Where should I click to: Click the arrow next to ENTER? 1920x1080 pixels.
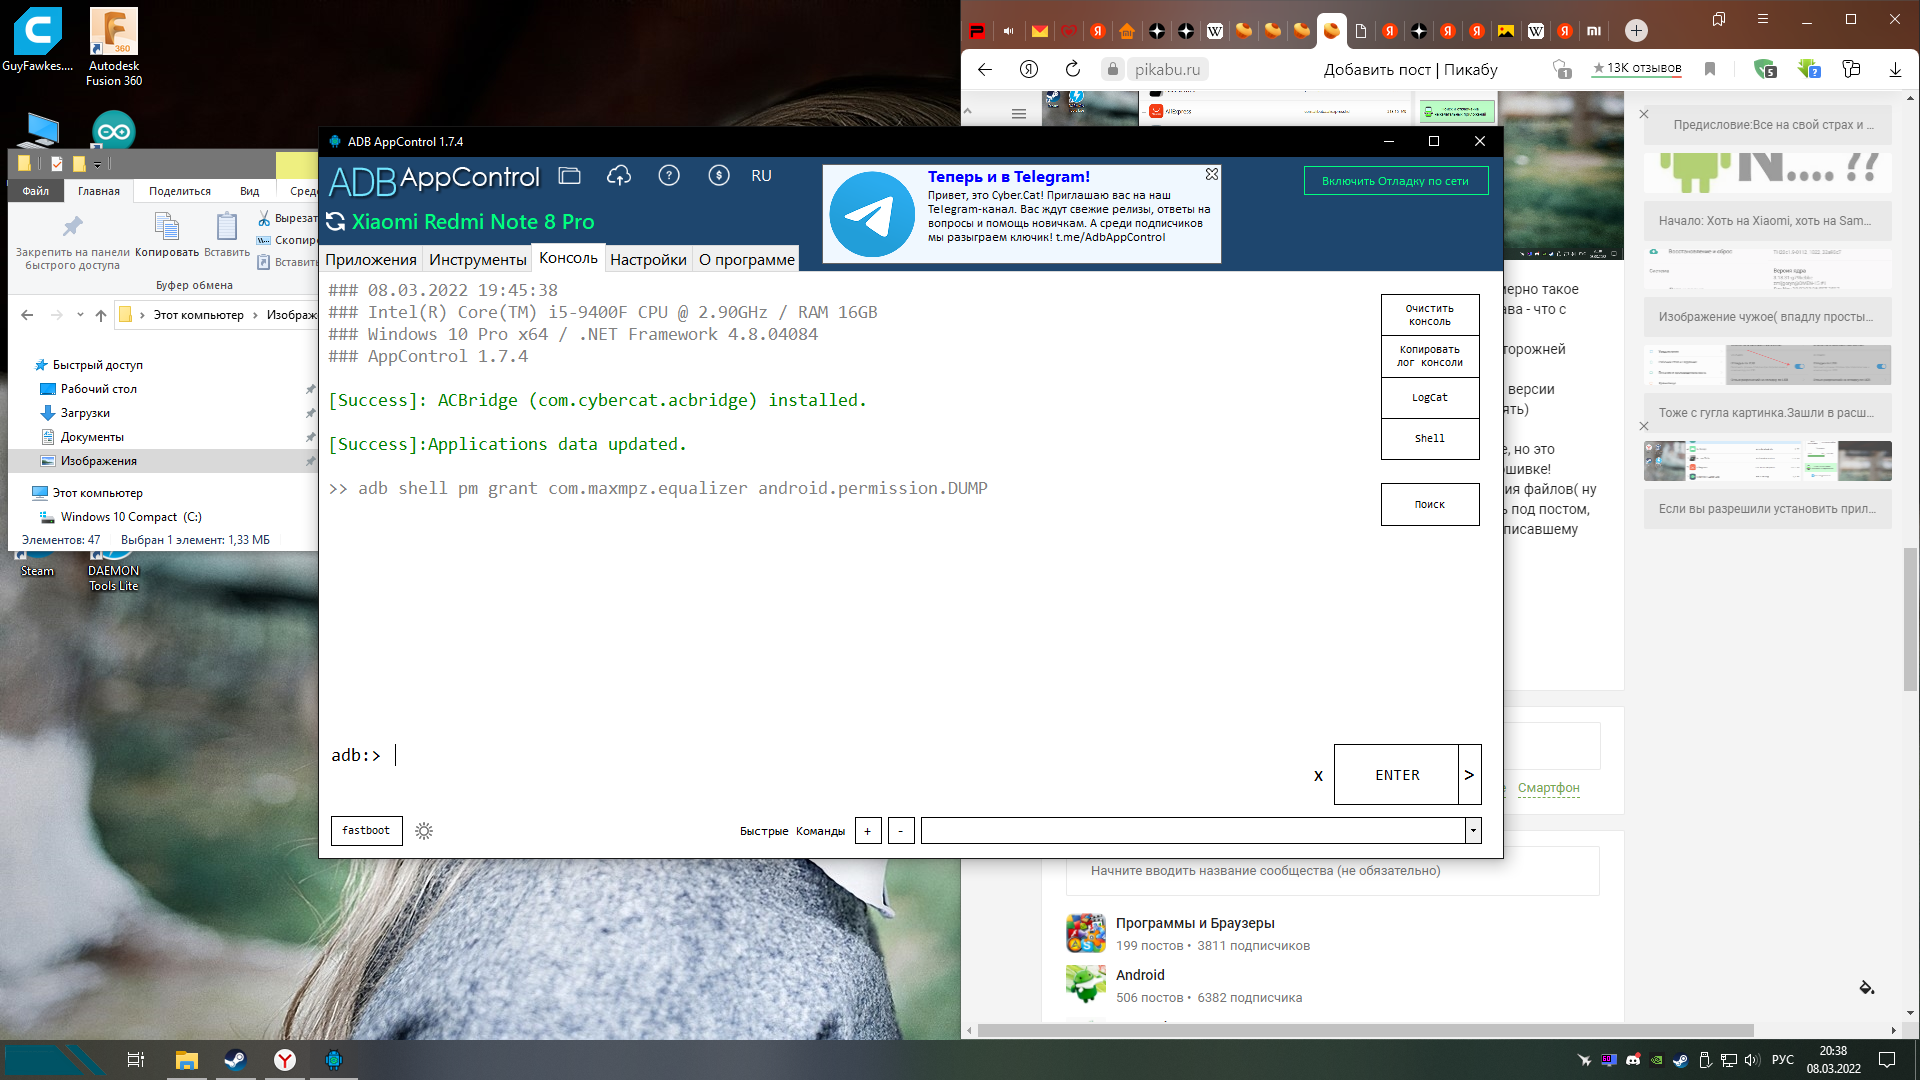[x=1469, y=775]
